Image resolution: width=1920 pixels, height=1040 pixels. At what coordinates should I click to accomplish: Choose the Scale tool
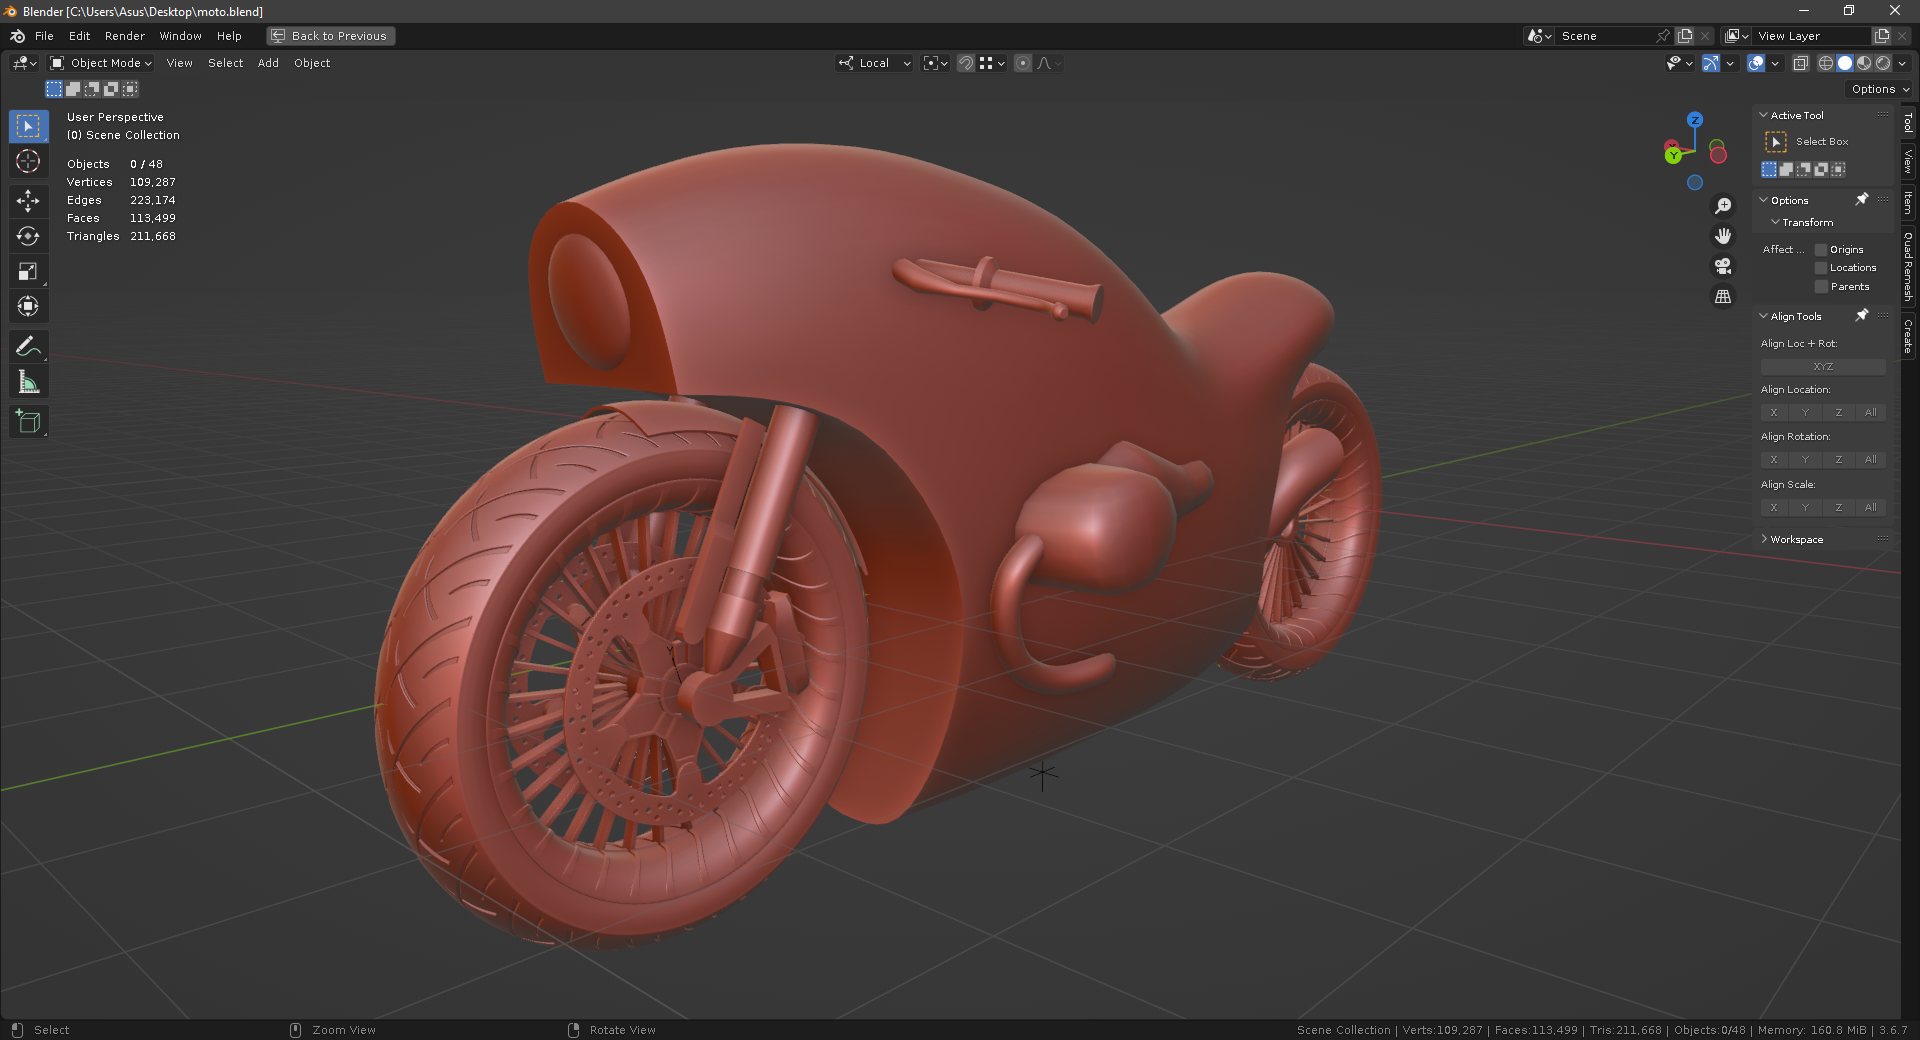(x=28, y=271)
